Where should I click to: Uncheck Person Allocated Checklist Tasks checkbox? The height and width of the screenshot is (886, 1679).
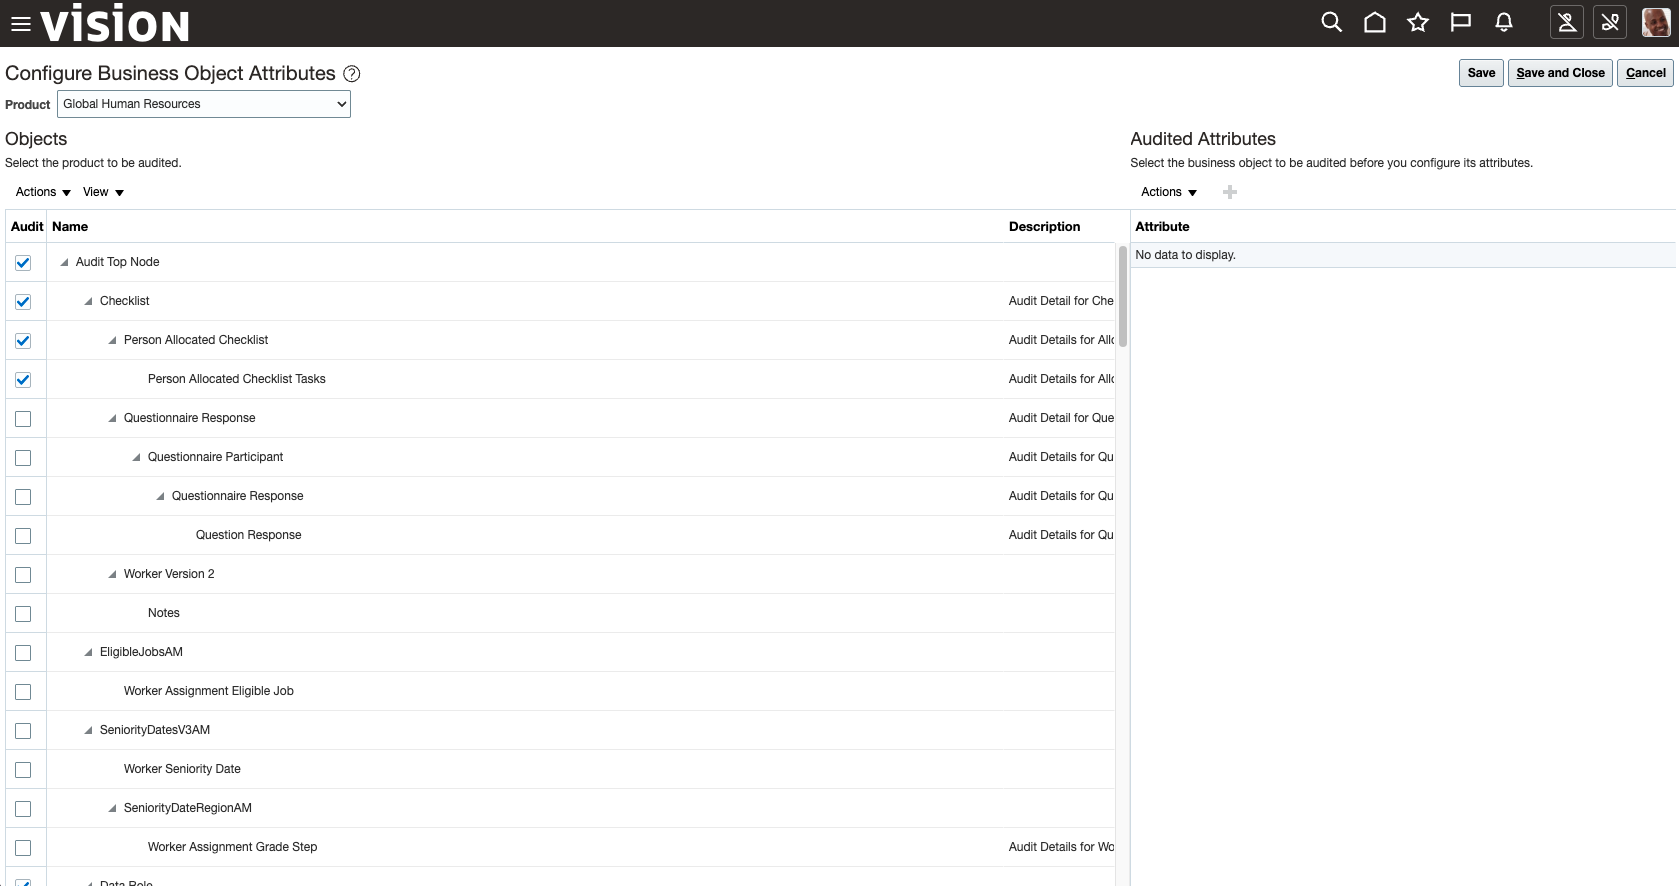(23, 380)
